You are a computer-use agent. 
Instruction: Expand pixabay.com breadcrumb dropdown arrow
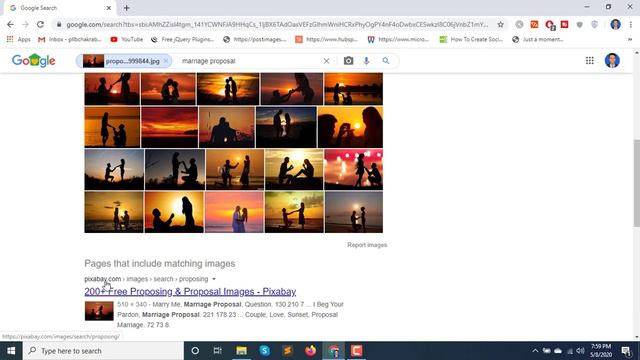214,279
